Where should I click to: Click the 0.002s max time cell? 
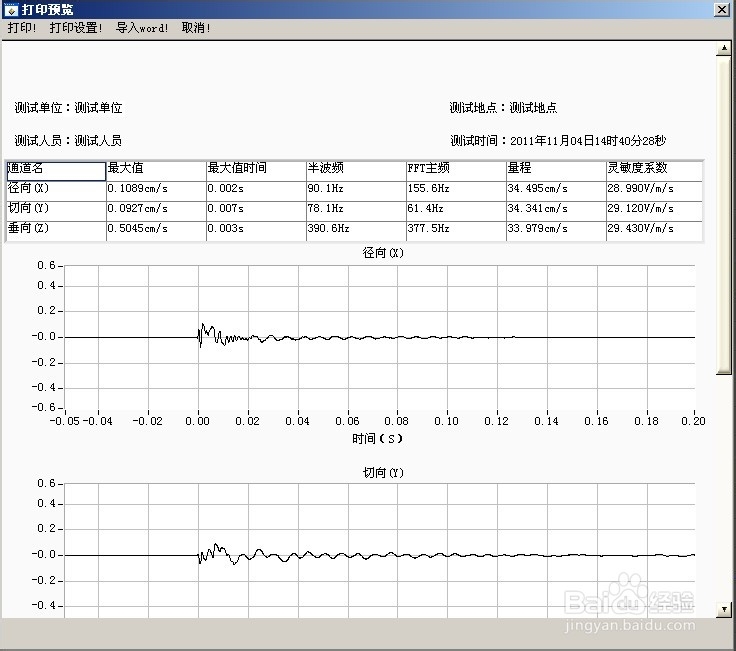point(256,191)
